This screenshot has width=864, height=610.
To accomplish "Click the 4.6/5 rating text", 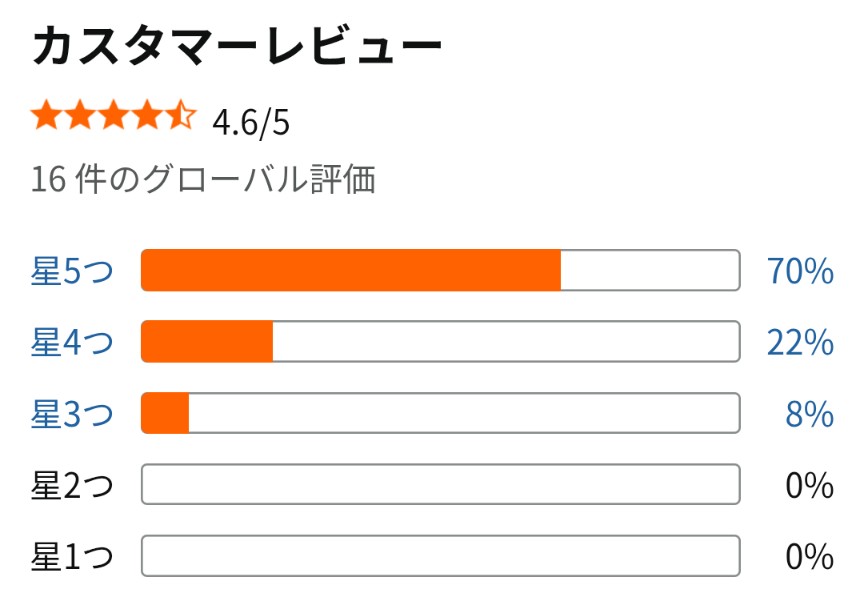I will tap(251, 122).
